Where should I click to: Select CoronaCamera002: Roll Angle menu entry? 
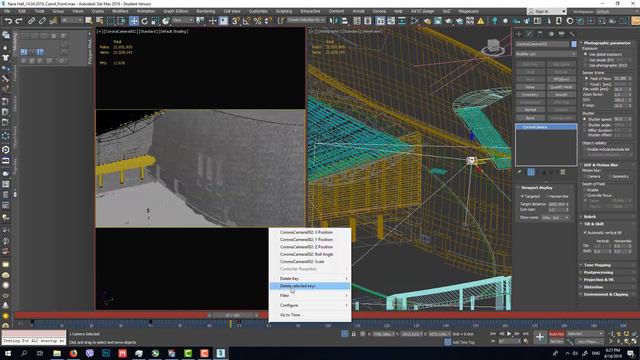[310, 254]
